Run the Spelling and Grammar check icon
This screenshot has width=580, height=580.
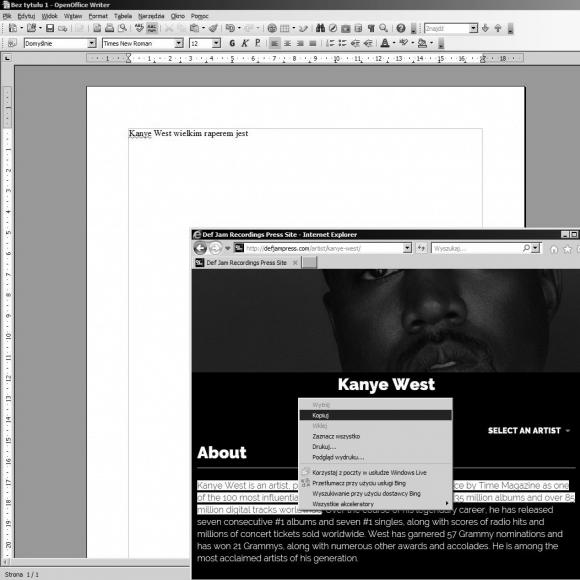coord(139,28)
